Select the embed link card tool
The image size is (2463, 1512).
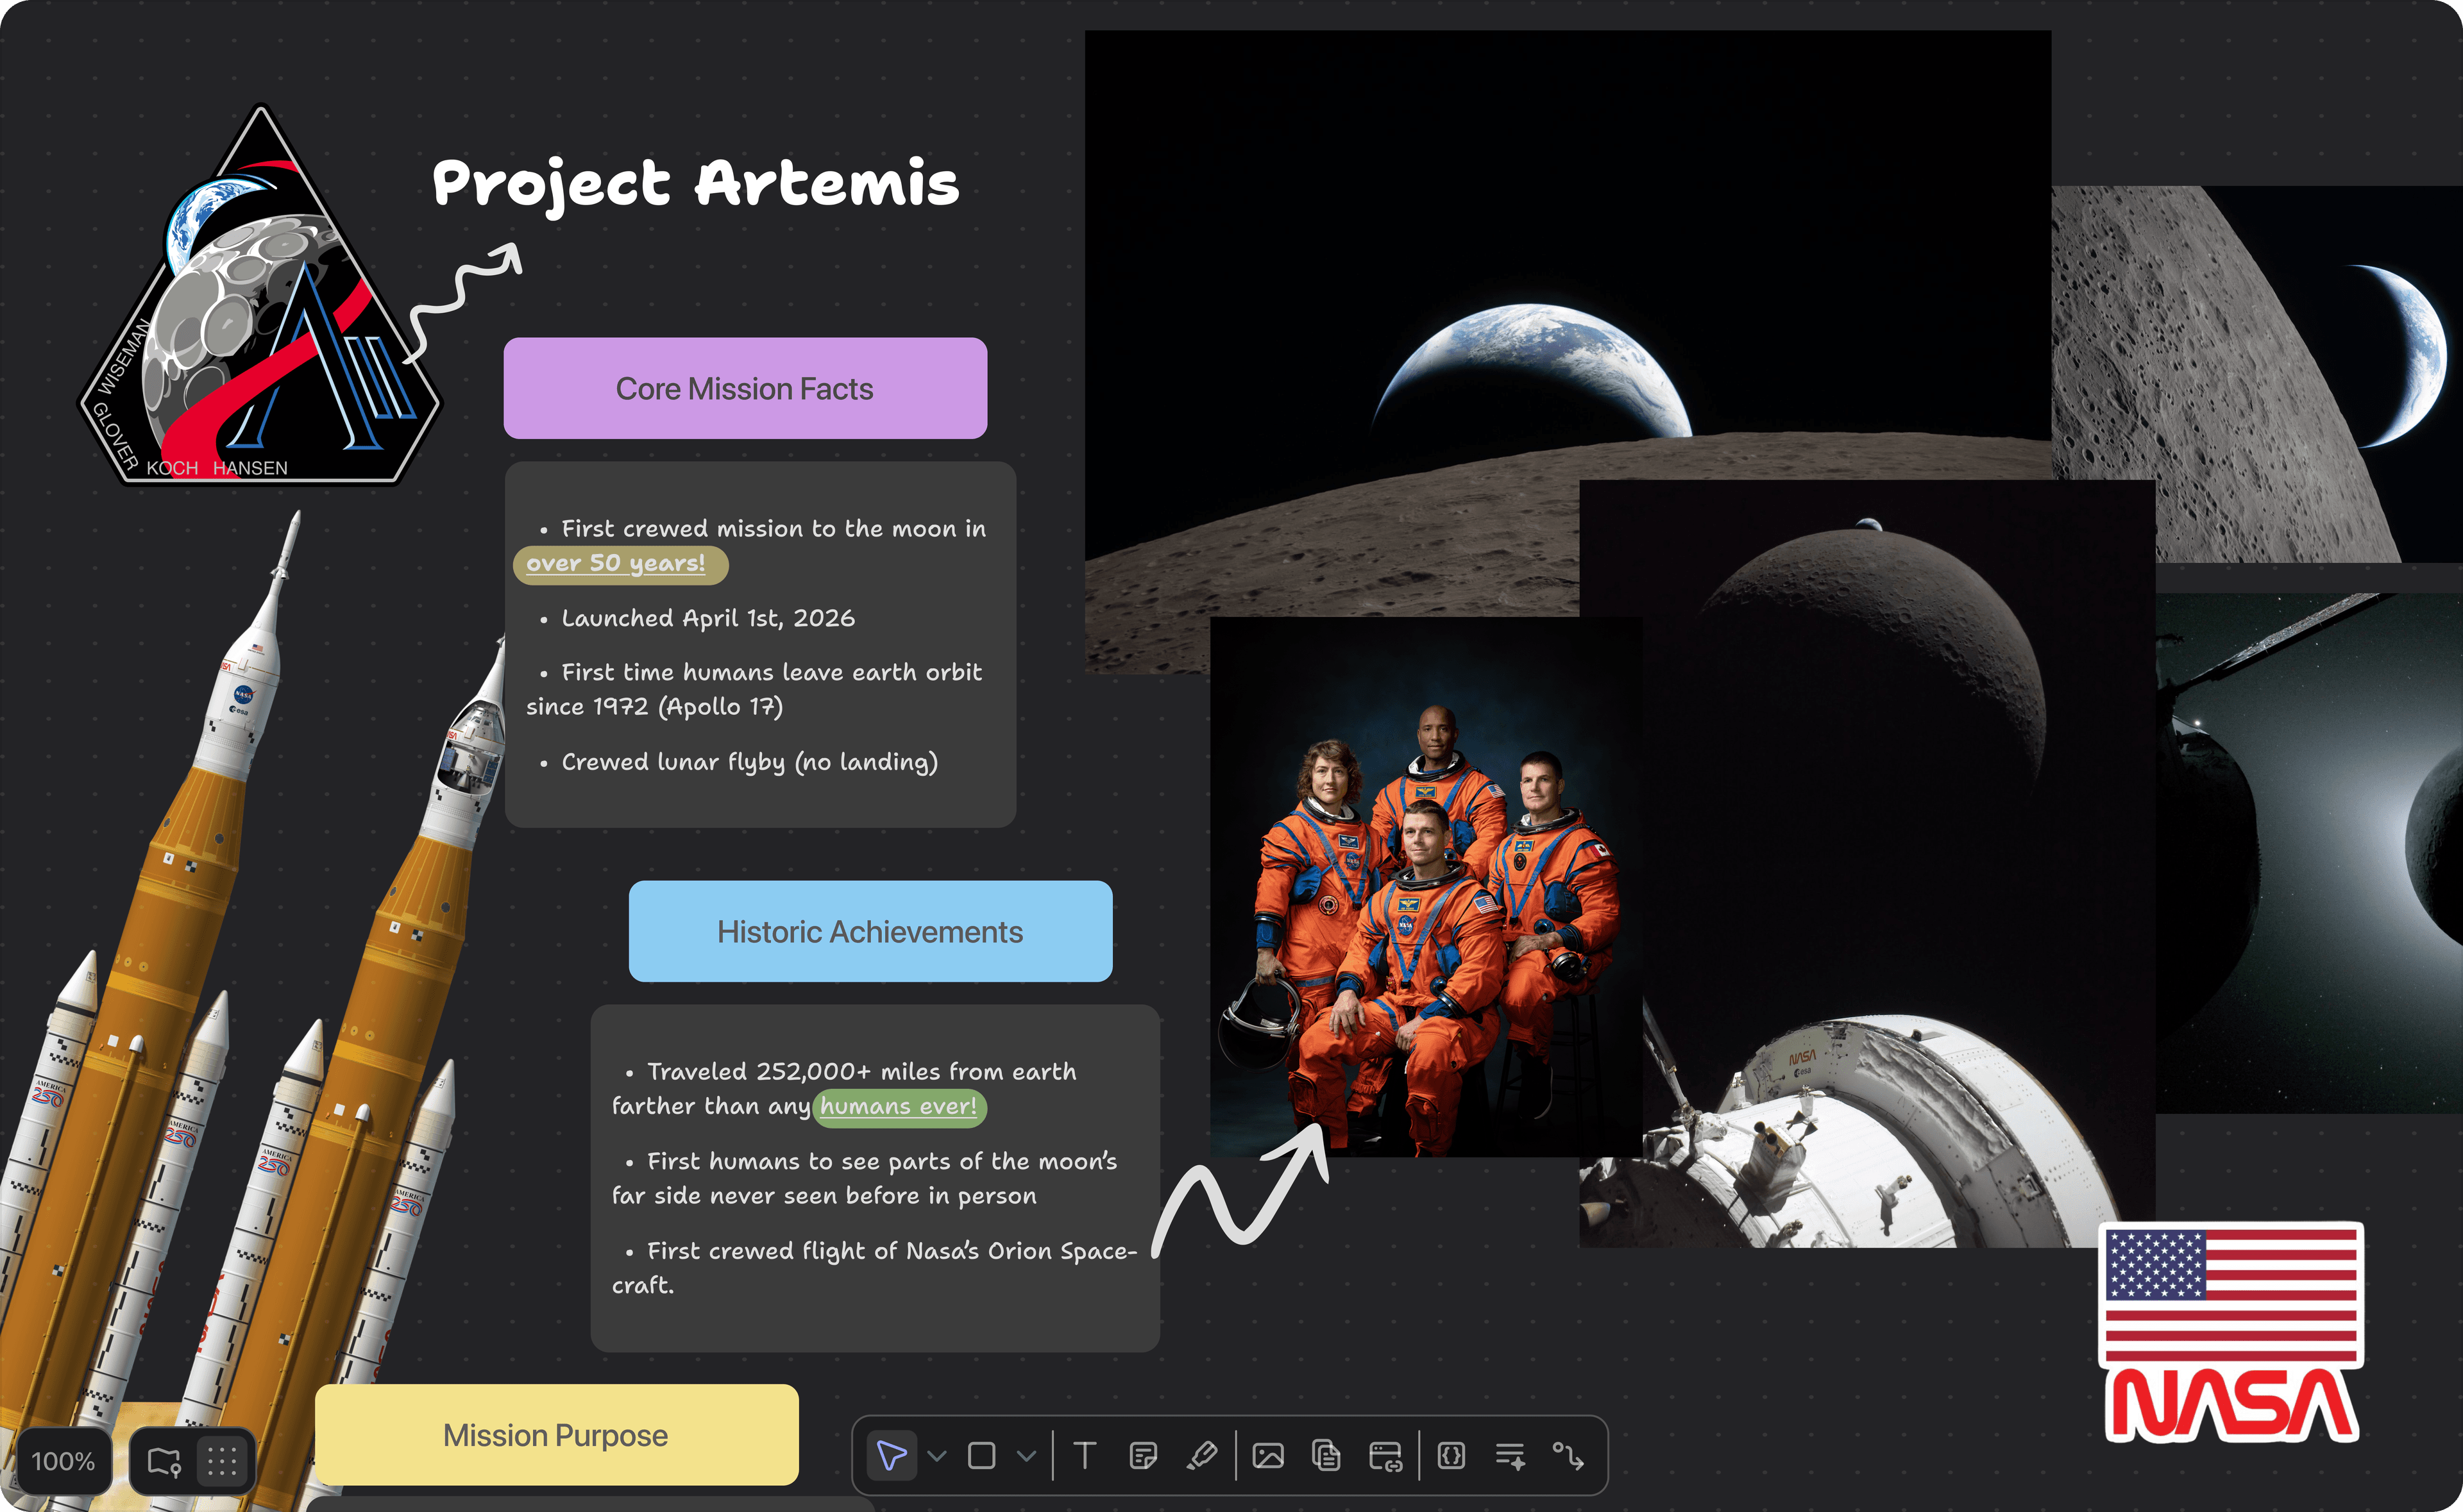coord(1385,1457)
